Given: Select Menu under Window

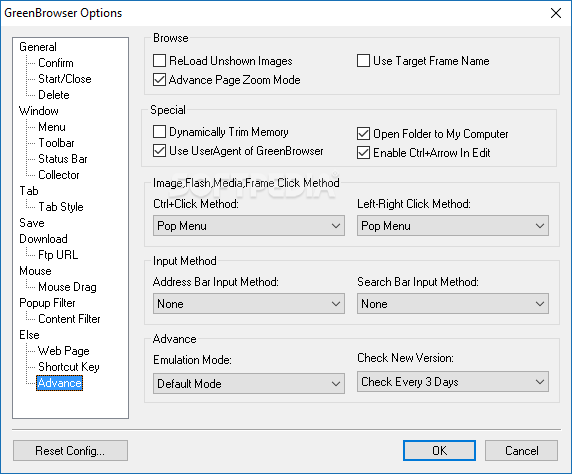Looking at the screenshot, I should click(x=52, y=127).
